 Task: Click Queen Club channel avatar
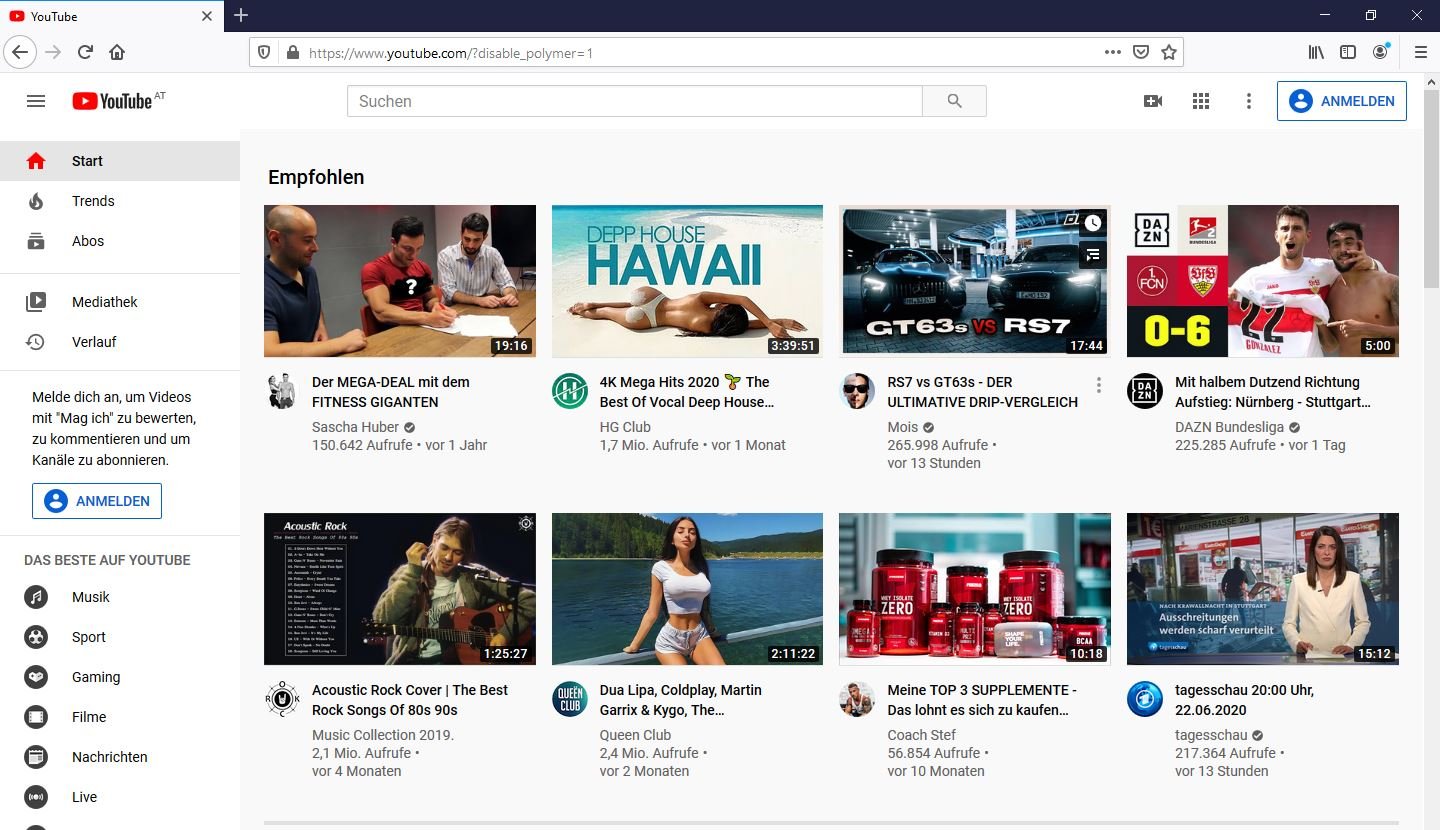[570, 699]
